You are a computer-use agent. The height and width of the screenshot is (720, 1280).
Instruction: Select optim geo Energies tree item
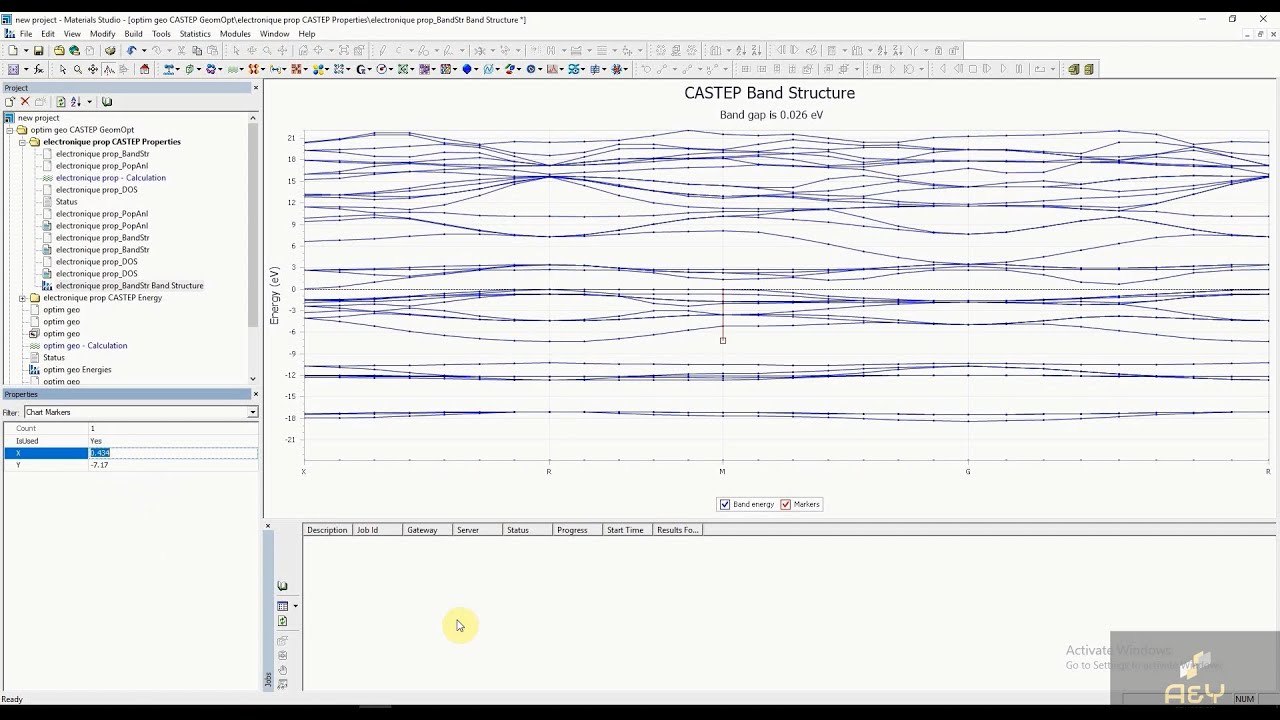77,370
